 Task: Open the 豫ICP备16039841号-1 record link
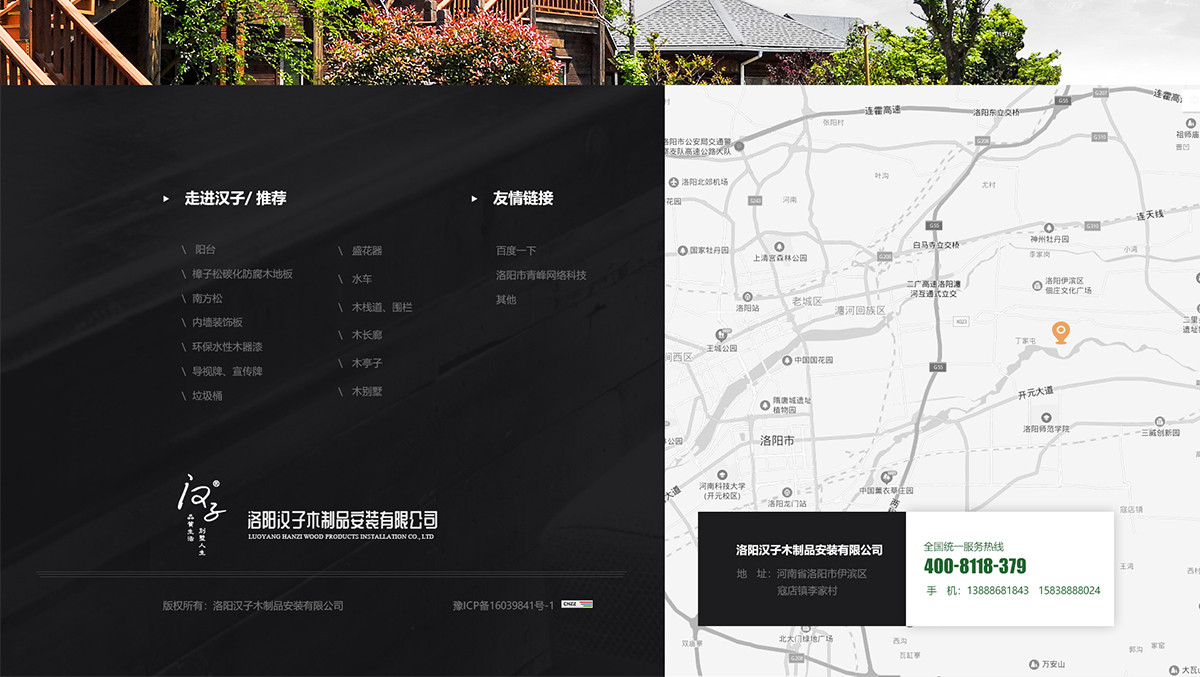(x=503, y=605)
